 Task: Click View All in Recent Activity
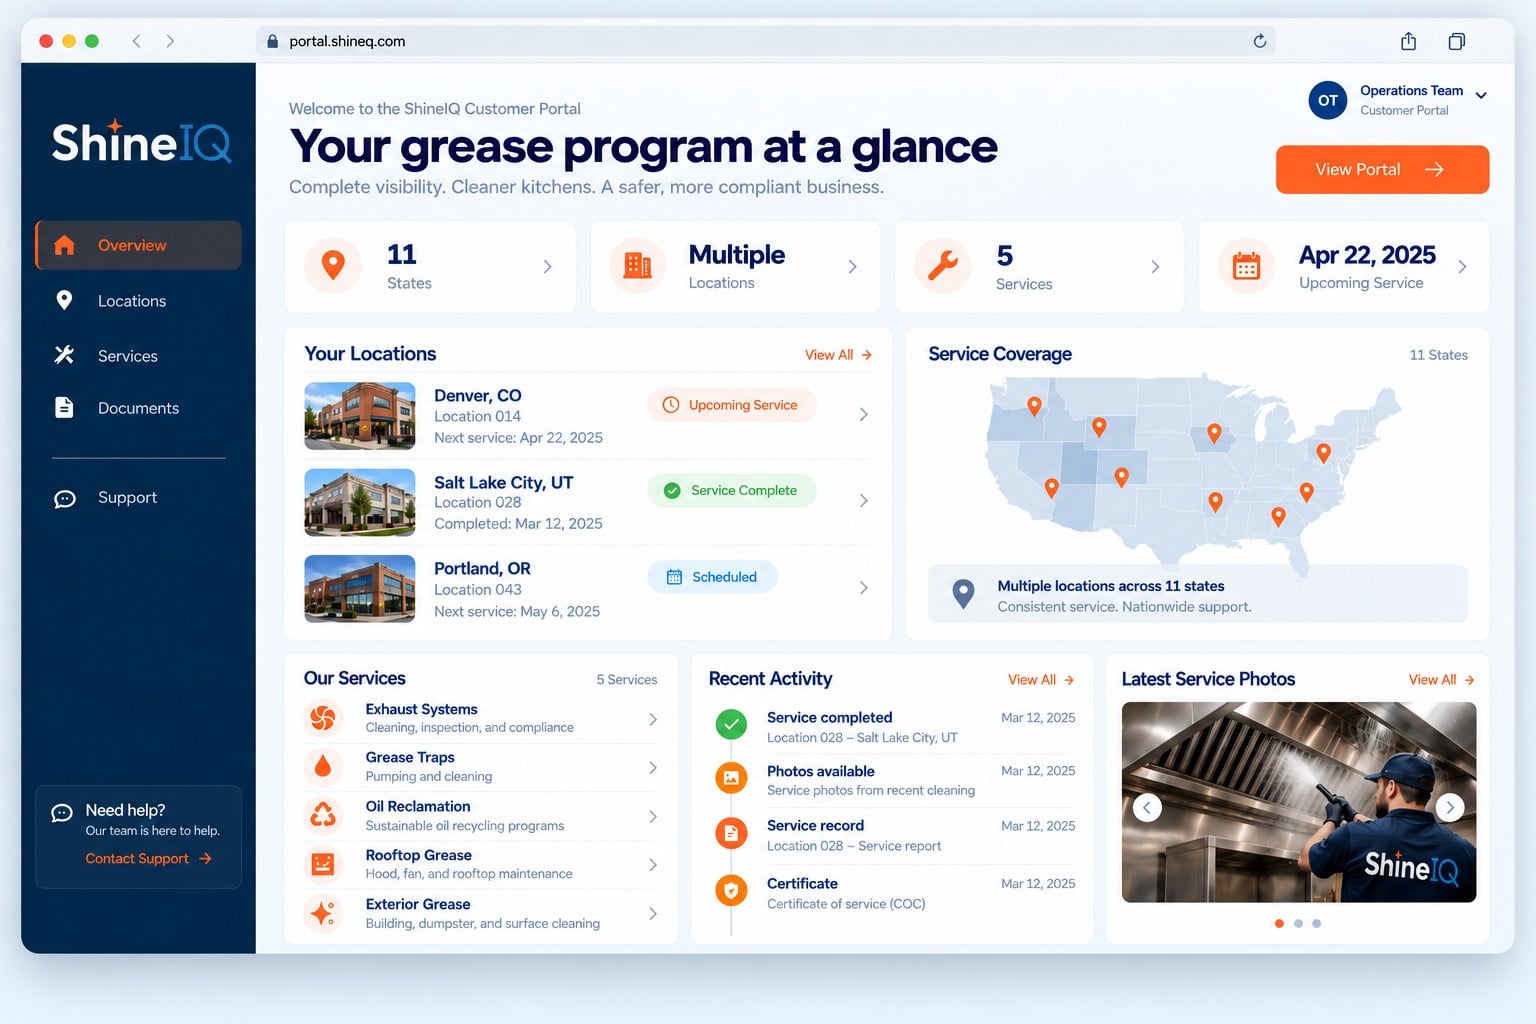pyautogui.click(x=1041, y=680)
